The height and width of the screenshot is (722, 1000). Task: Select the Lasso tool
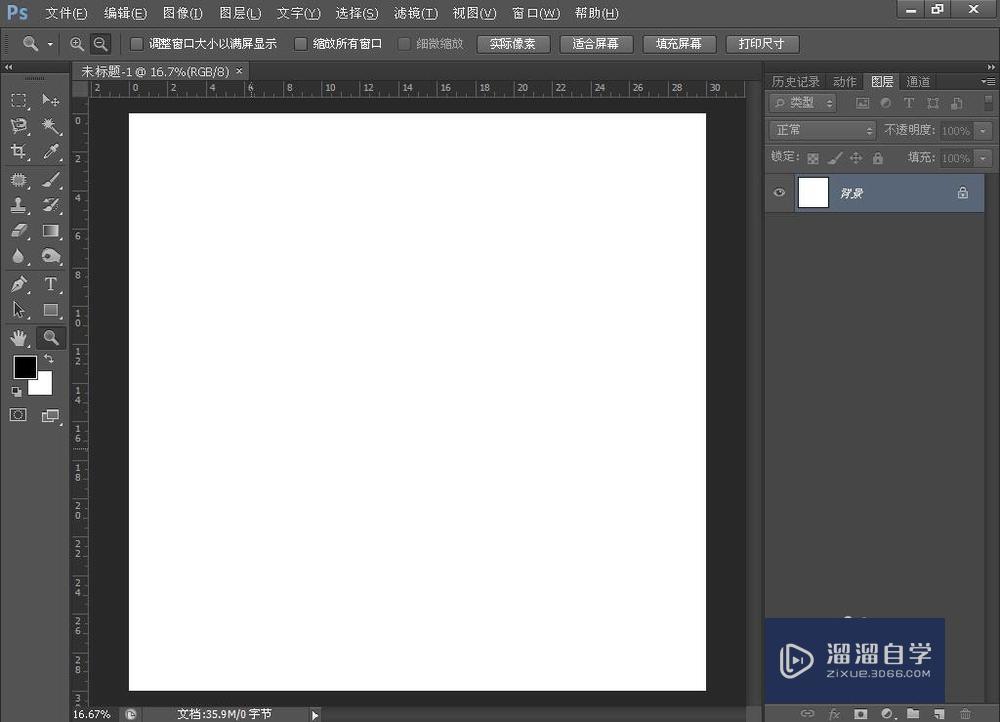[18, 126]
